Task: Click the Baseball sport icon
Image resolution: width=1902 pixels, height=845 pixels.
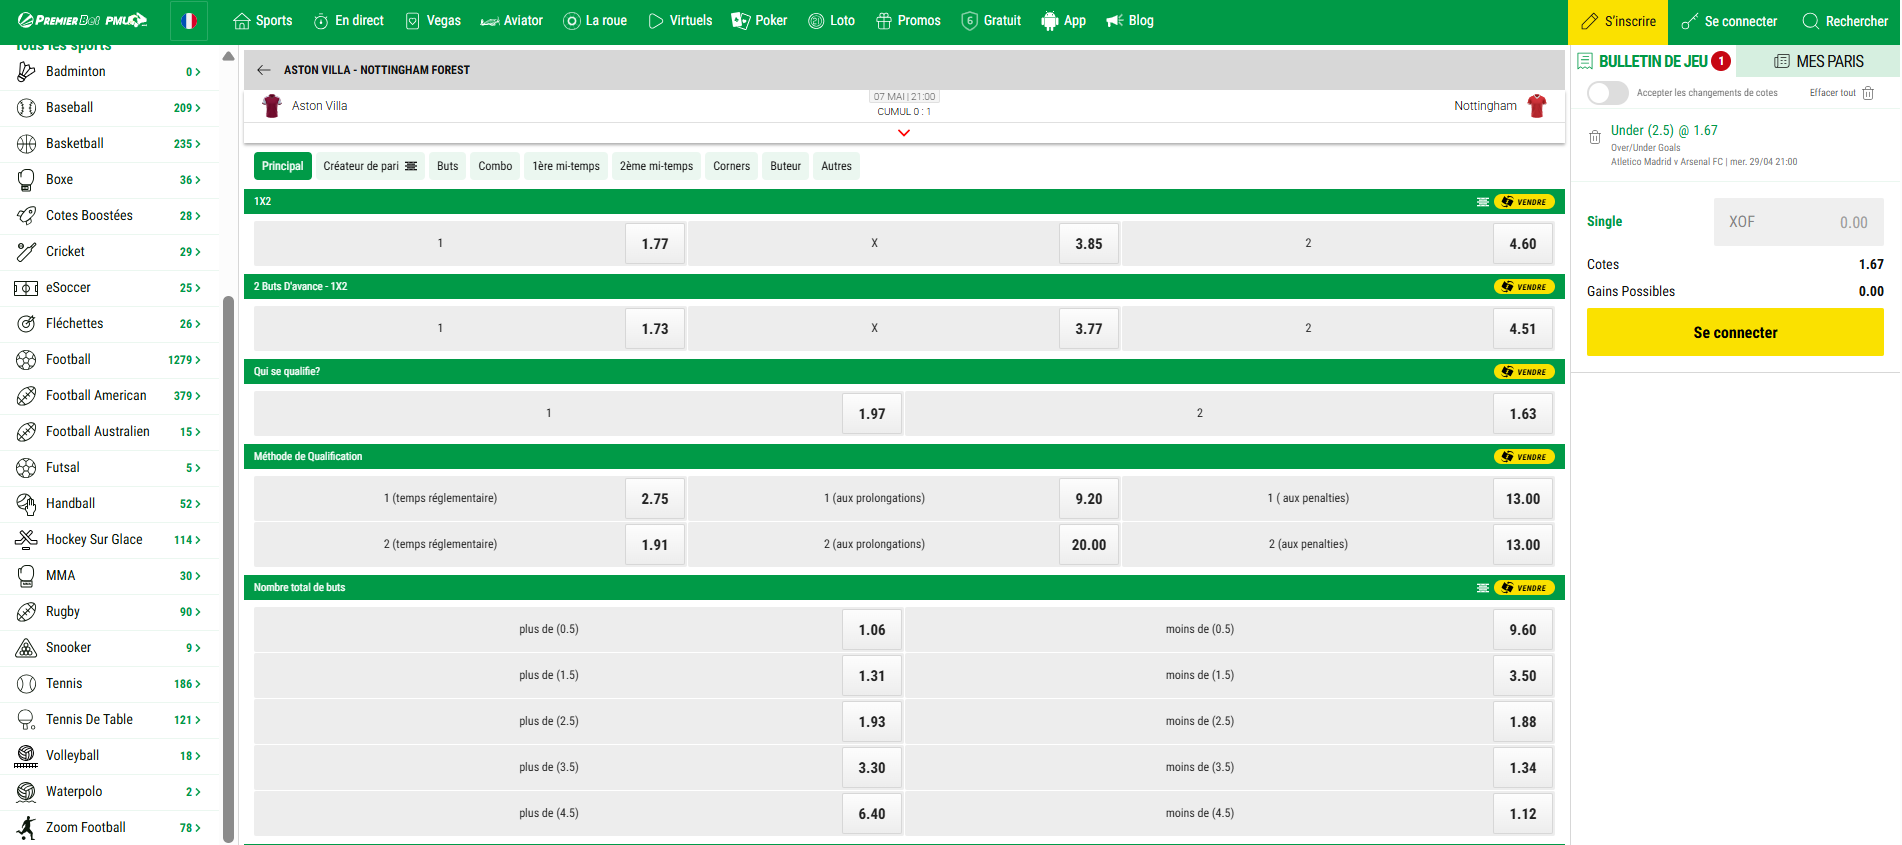Action: coord(26,107)
